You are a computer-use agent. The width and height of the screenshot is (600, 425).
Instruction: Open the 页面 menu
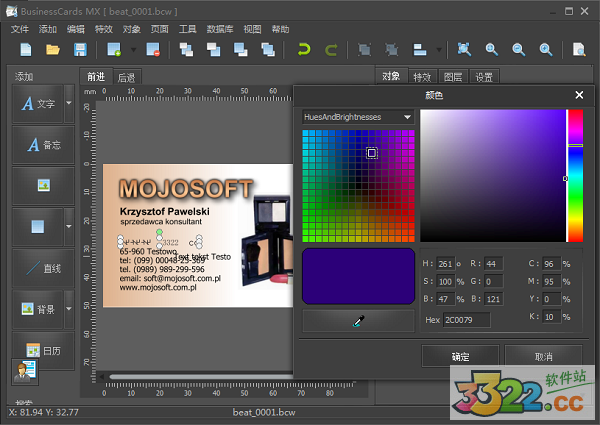tap(160, 29)
